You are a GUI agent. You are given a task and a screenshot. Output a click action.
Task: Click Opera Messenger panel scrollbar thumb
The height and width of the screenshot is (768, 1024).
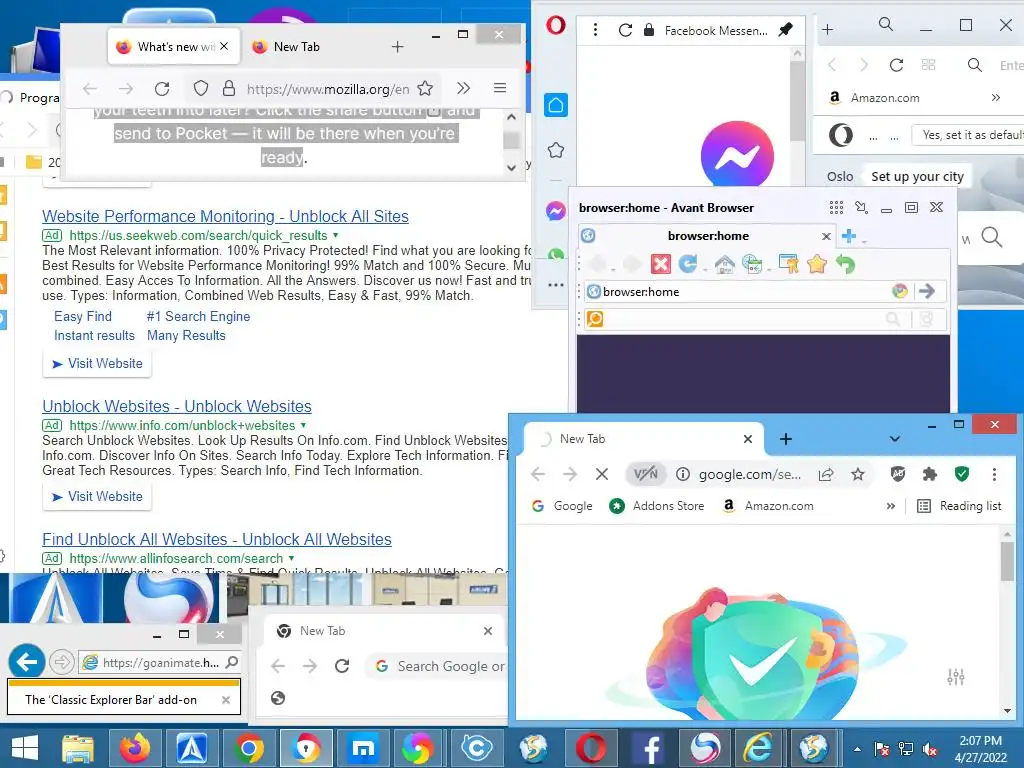796,103
